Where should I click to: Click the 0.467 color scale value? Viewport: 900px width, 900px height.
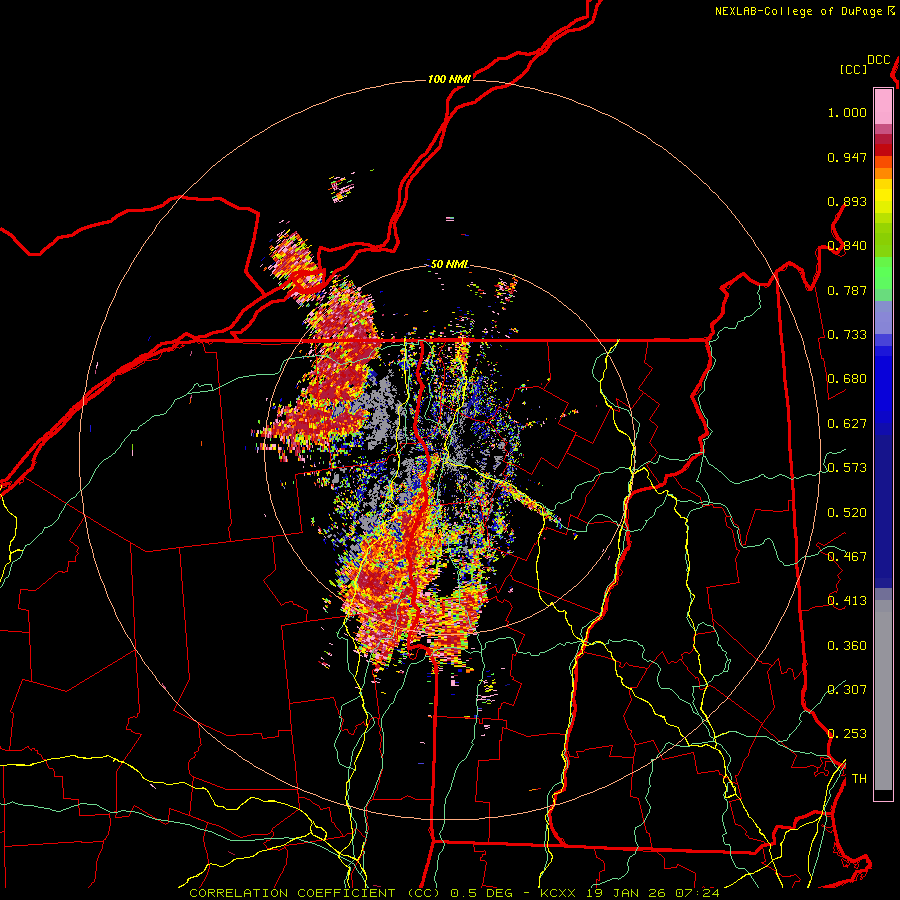847,557
